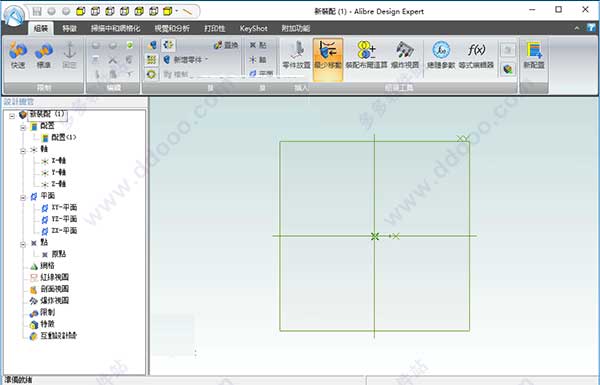The height and width of the screenshot is (385, 600).
Task: Click the 快速 quick constraint icon
Action: (x=18, y=55)
